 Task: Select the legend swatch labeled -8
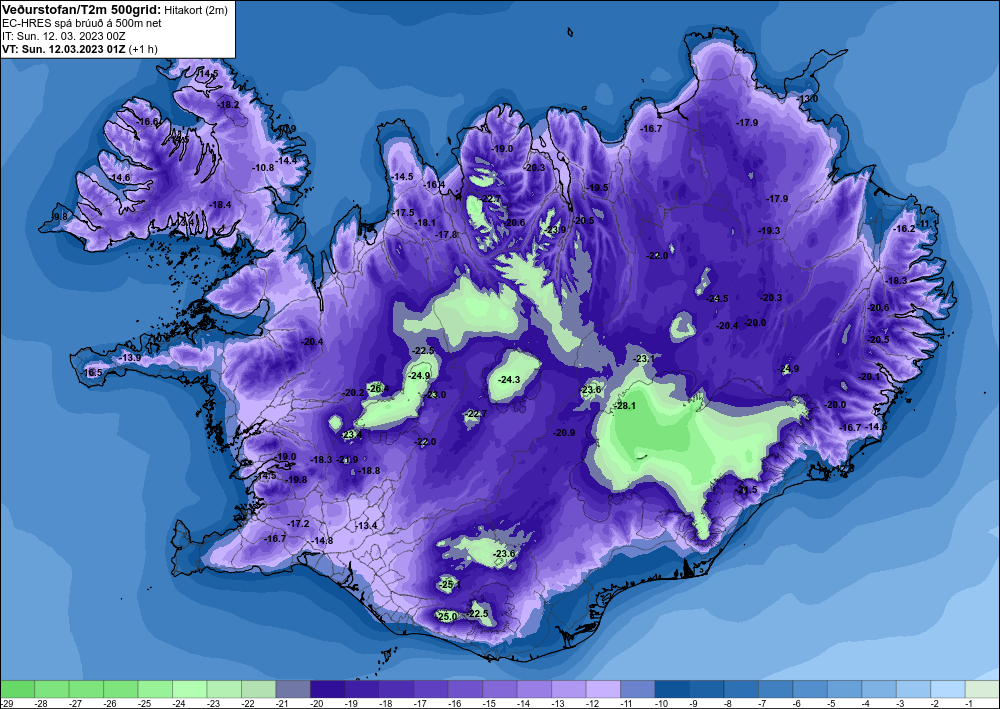tap(740, 689)
